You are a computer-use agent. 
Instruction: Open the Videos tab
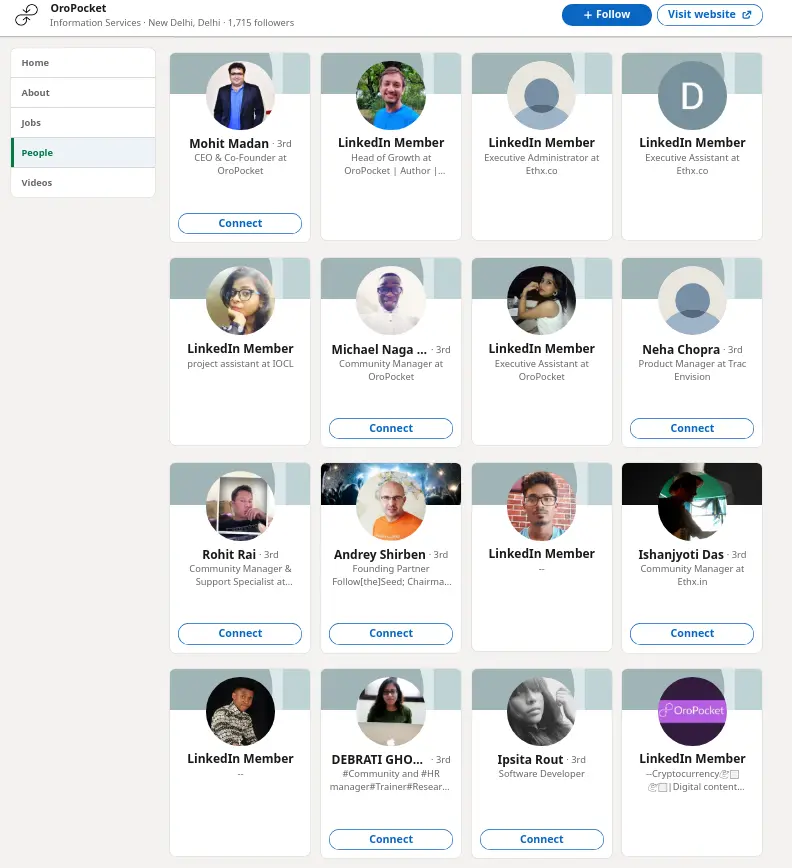83,182
